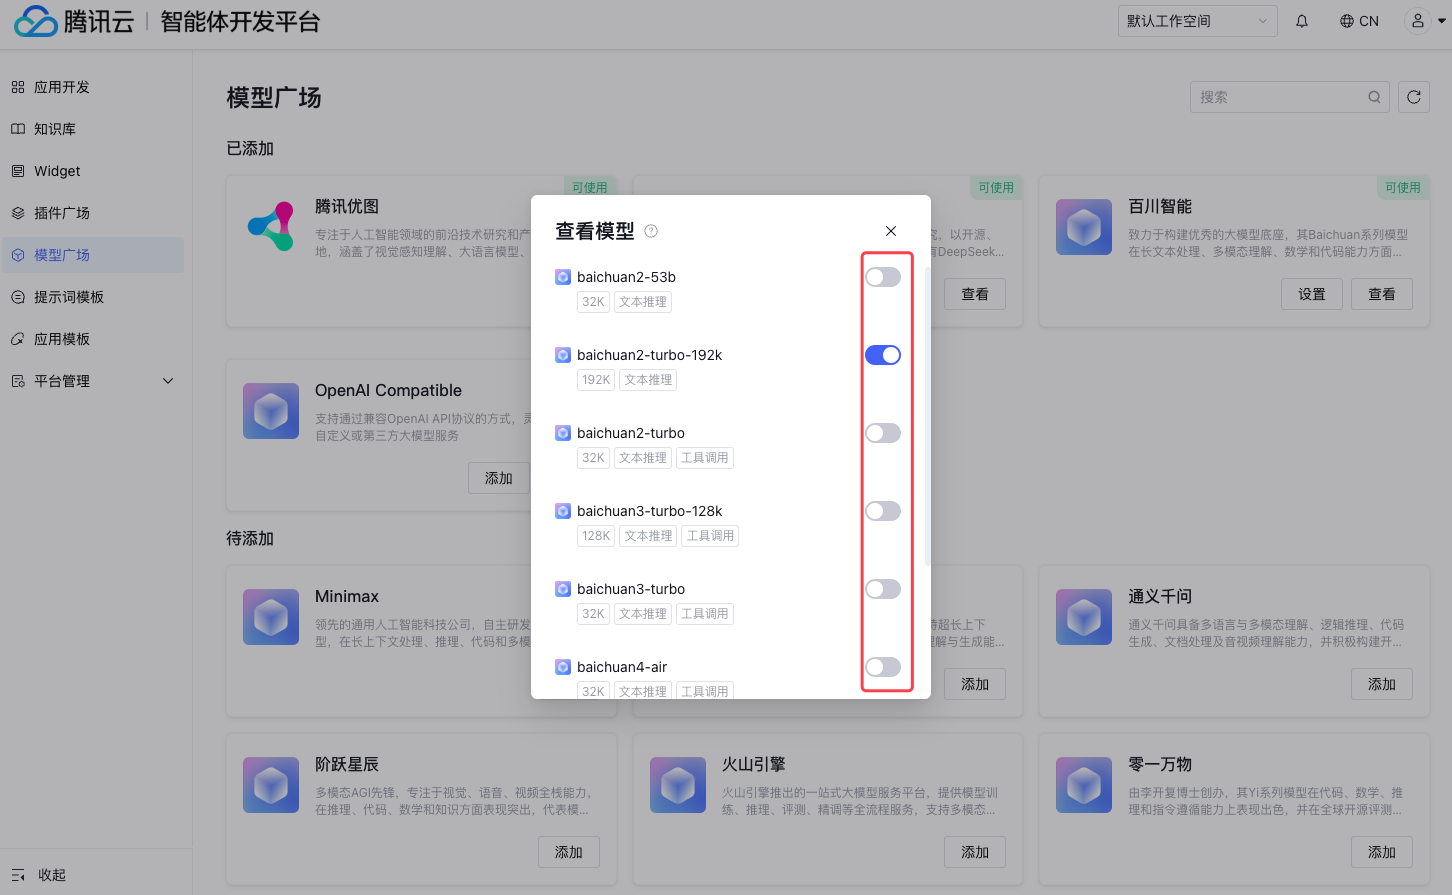Open the 知识库 sidebar item

click(93, 129)
